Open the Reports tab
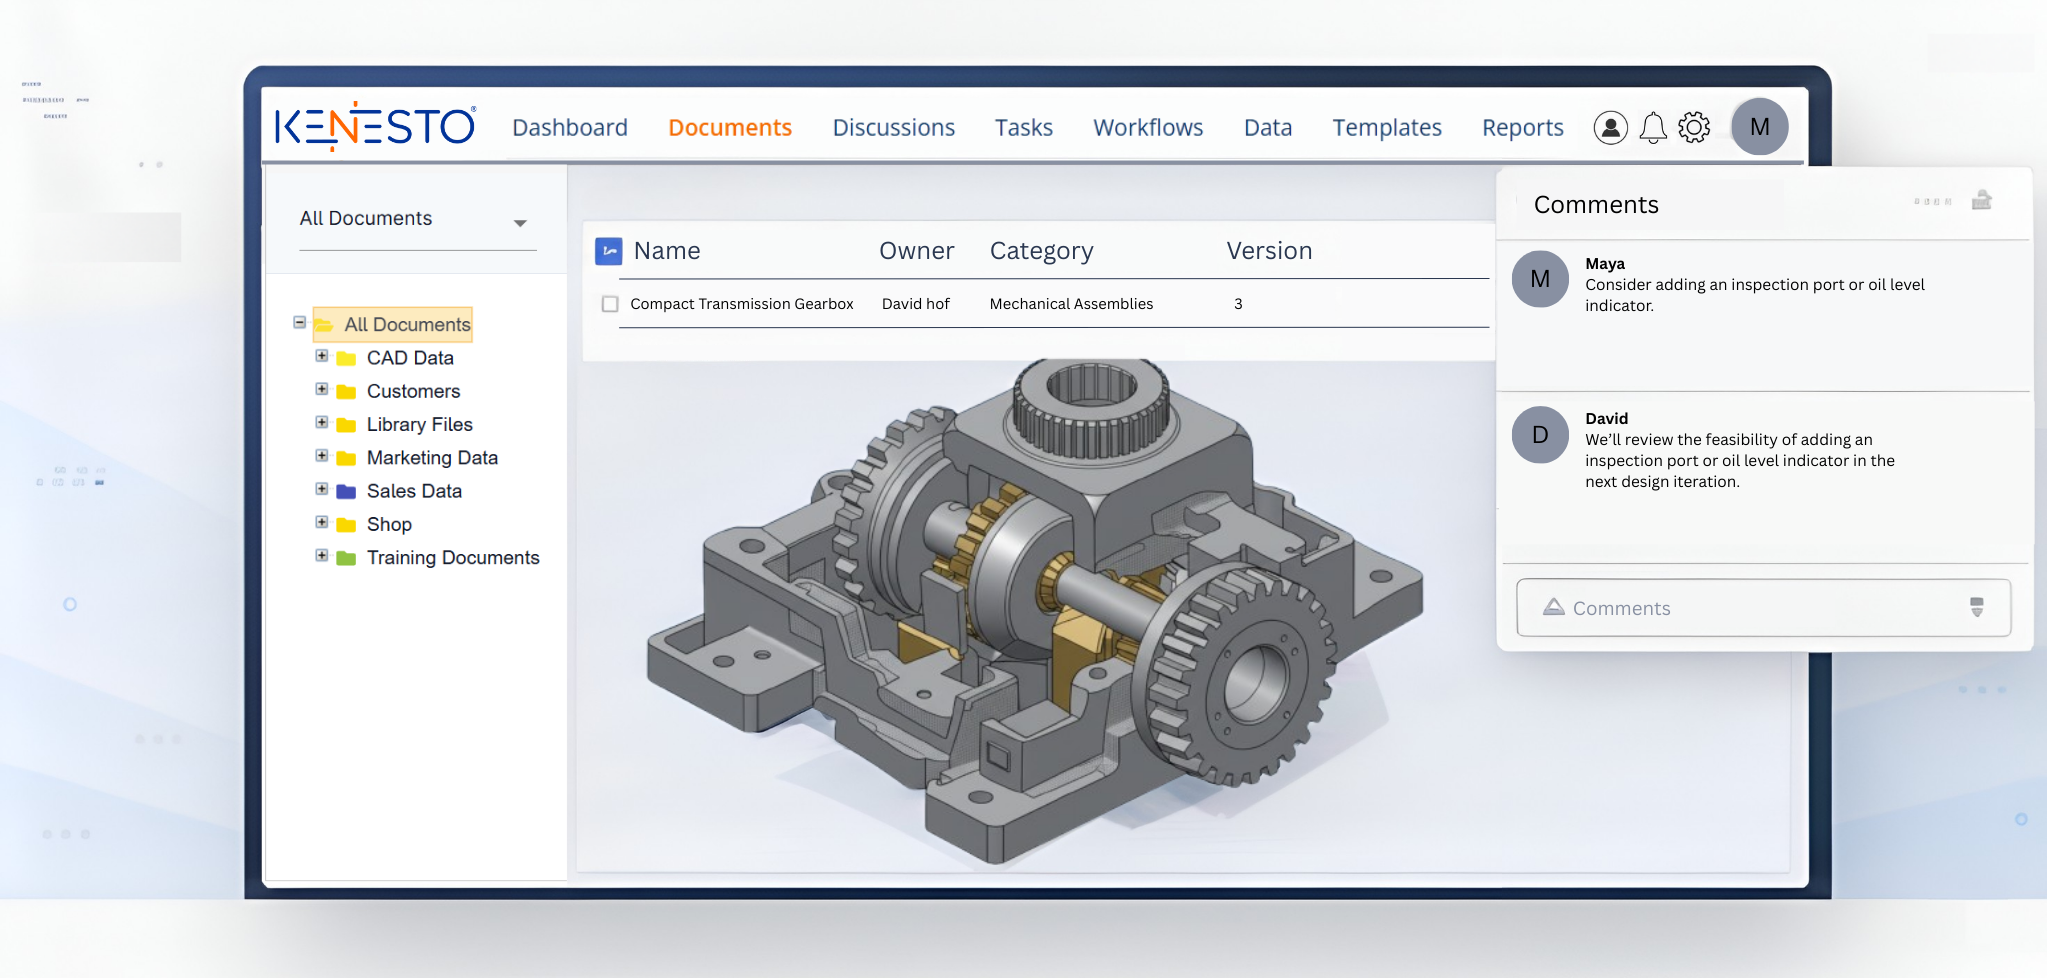This screenshot has height=979, width=2048. click(x=1522, y=128)
